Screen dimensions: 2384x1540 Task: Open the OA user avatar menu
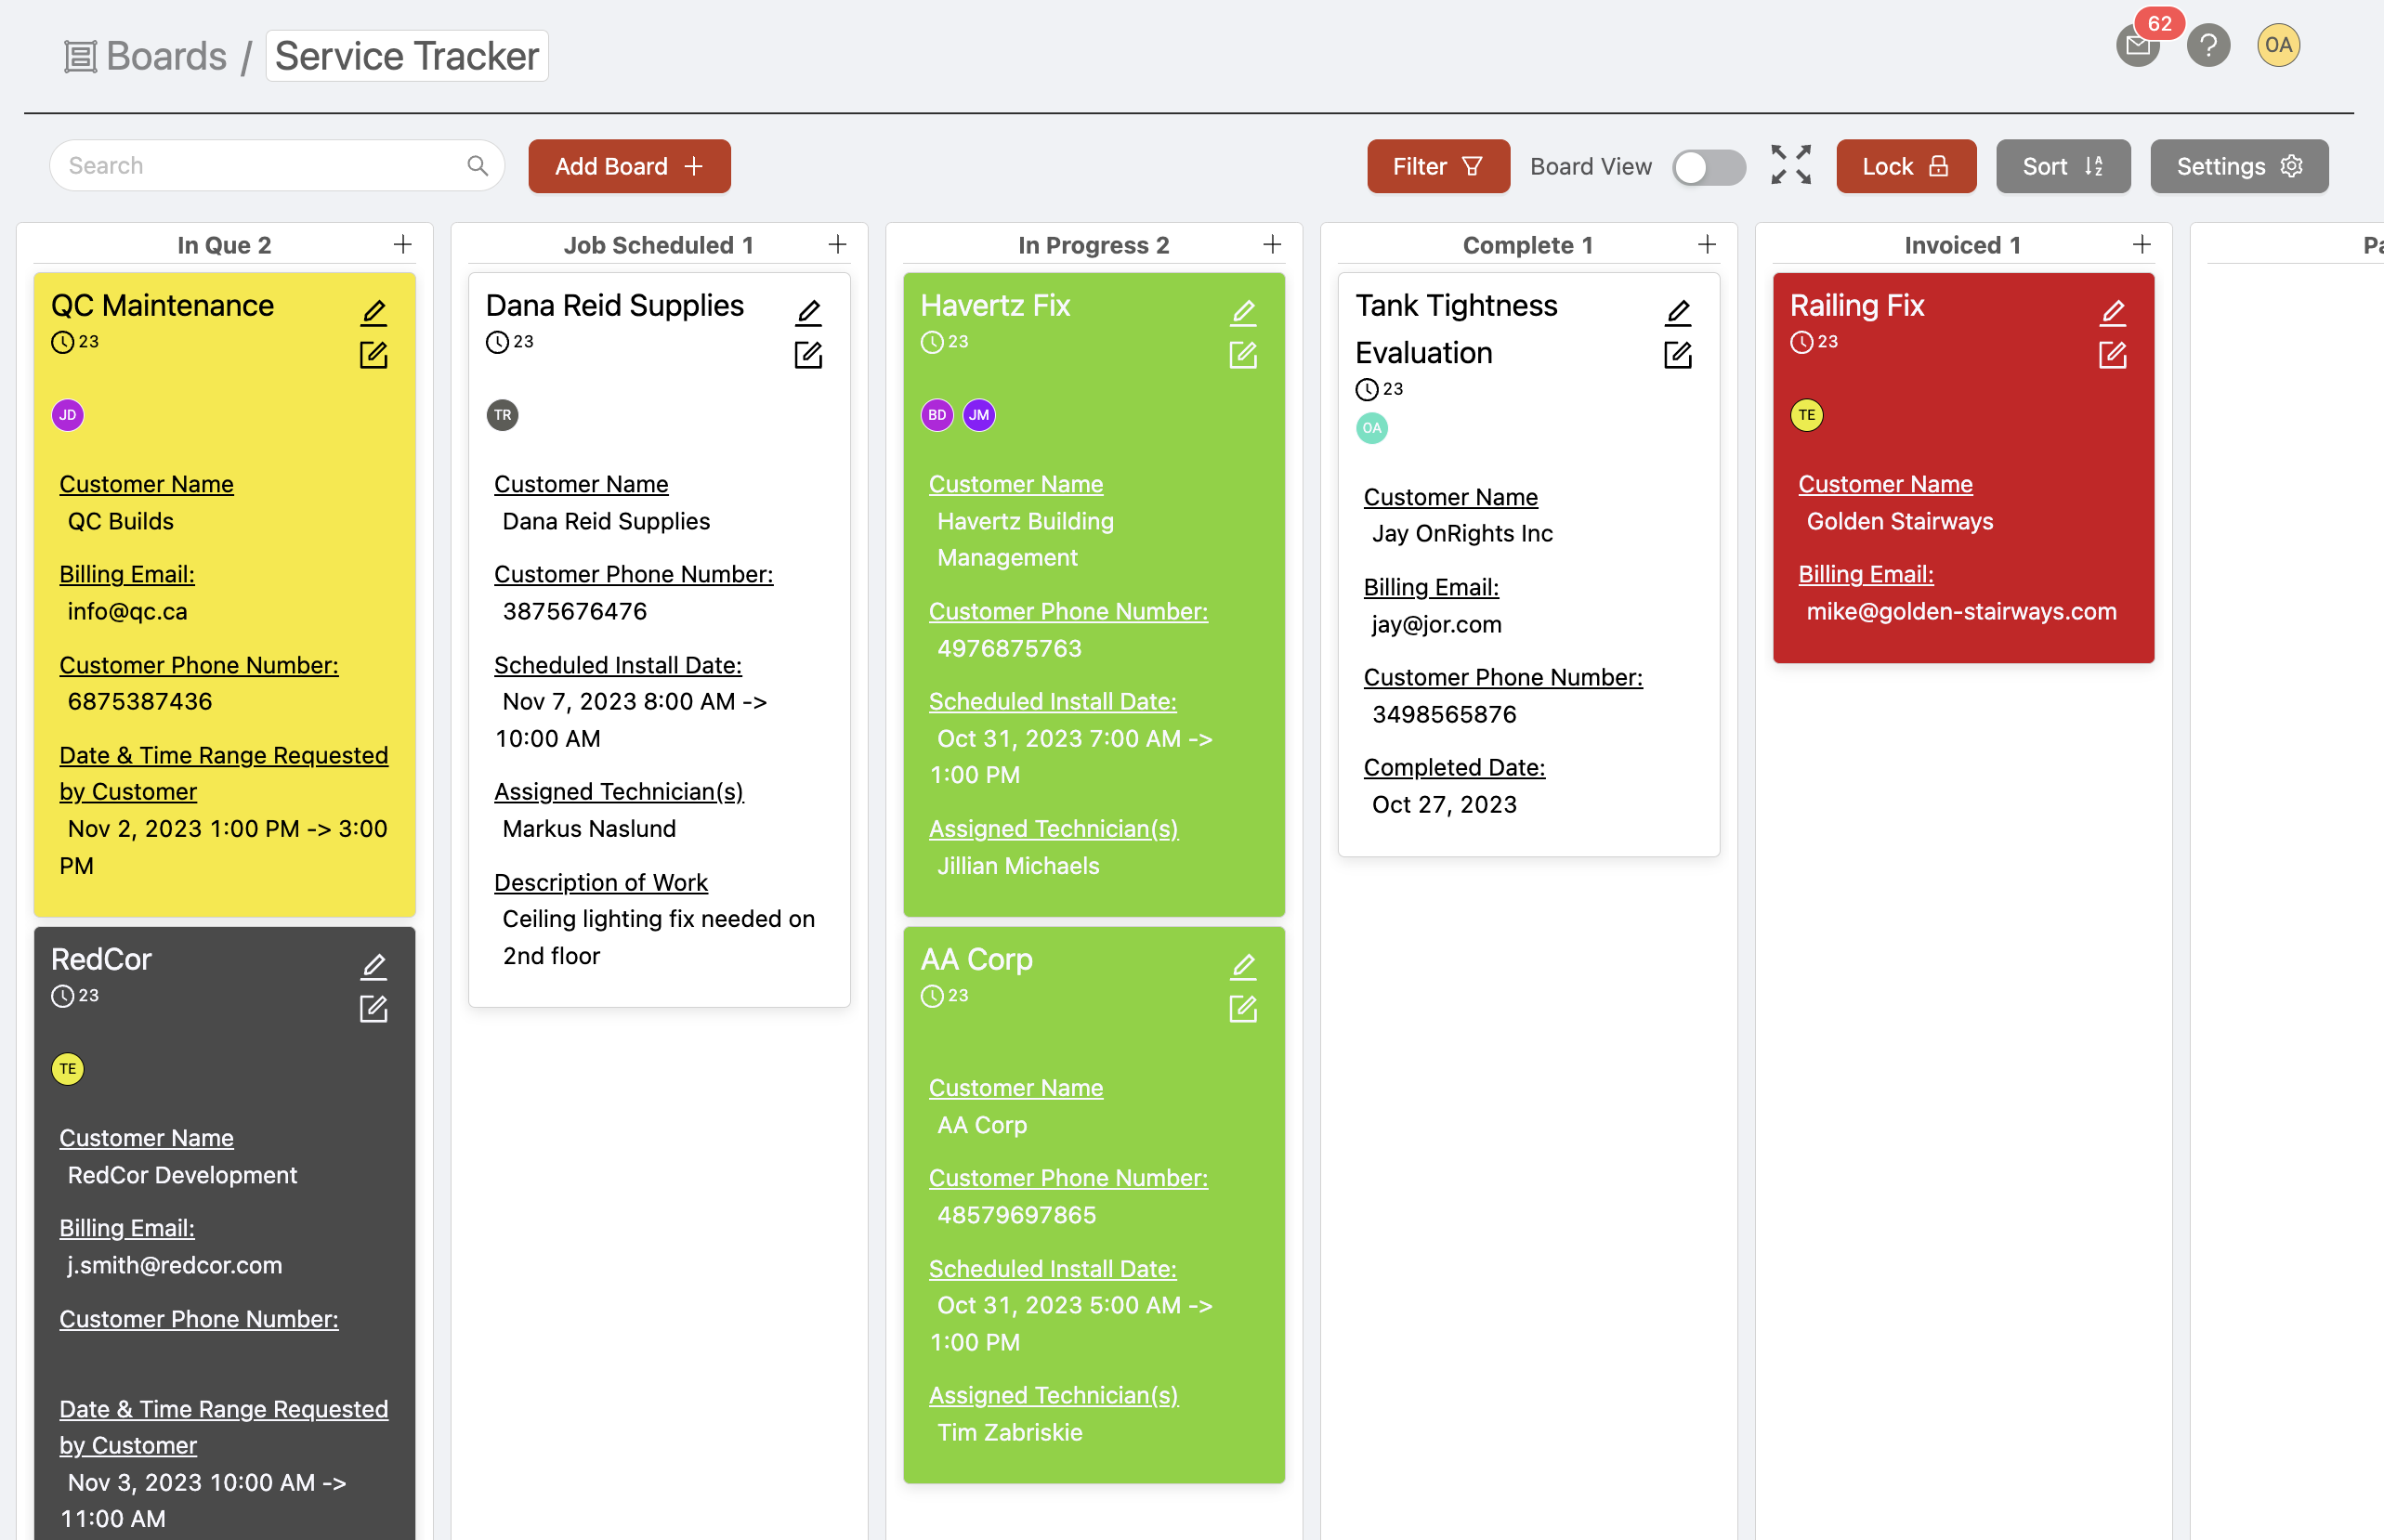[x=2277, y=46]
